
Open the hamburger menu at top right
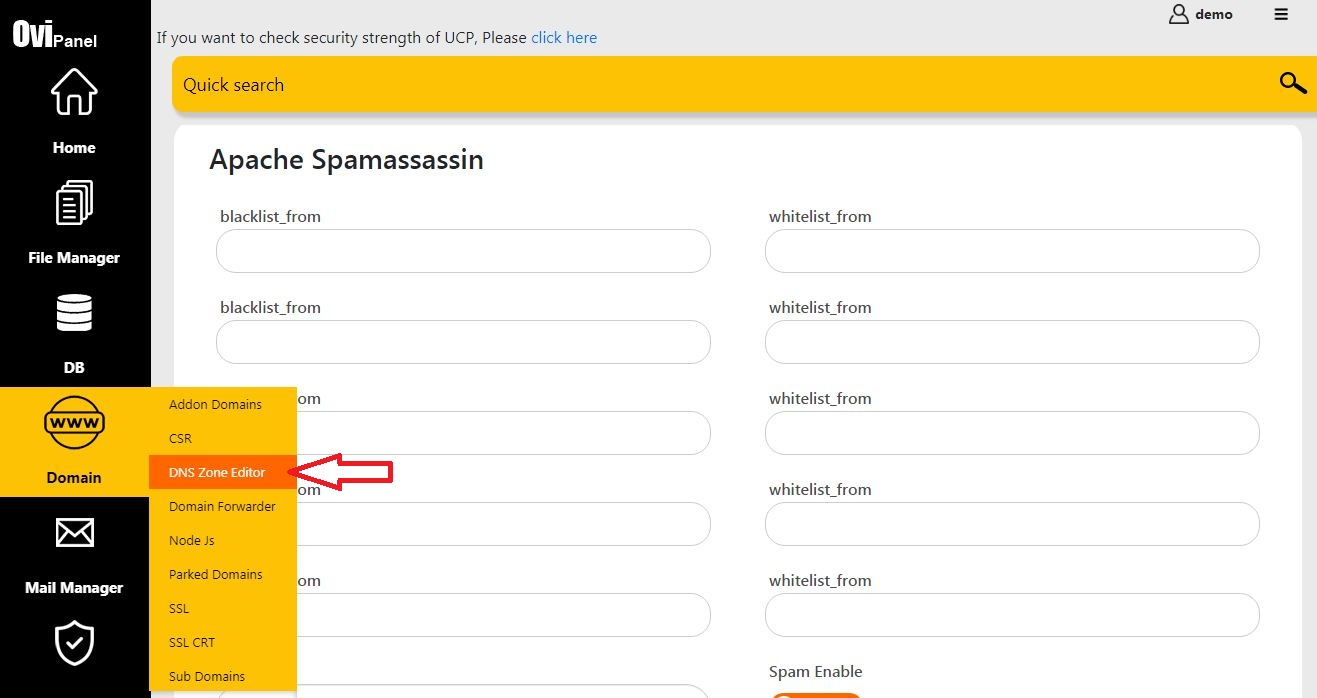1281,15
